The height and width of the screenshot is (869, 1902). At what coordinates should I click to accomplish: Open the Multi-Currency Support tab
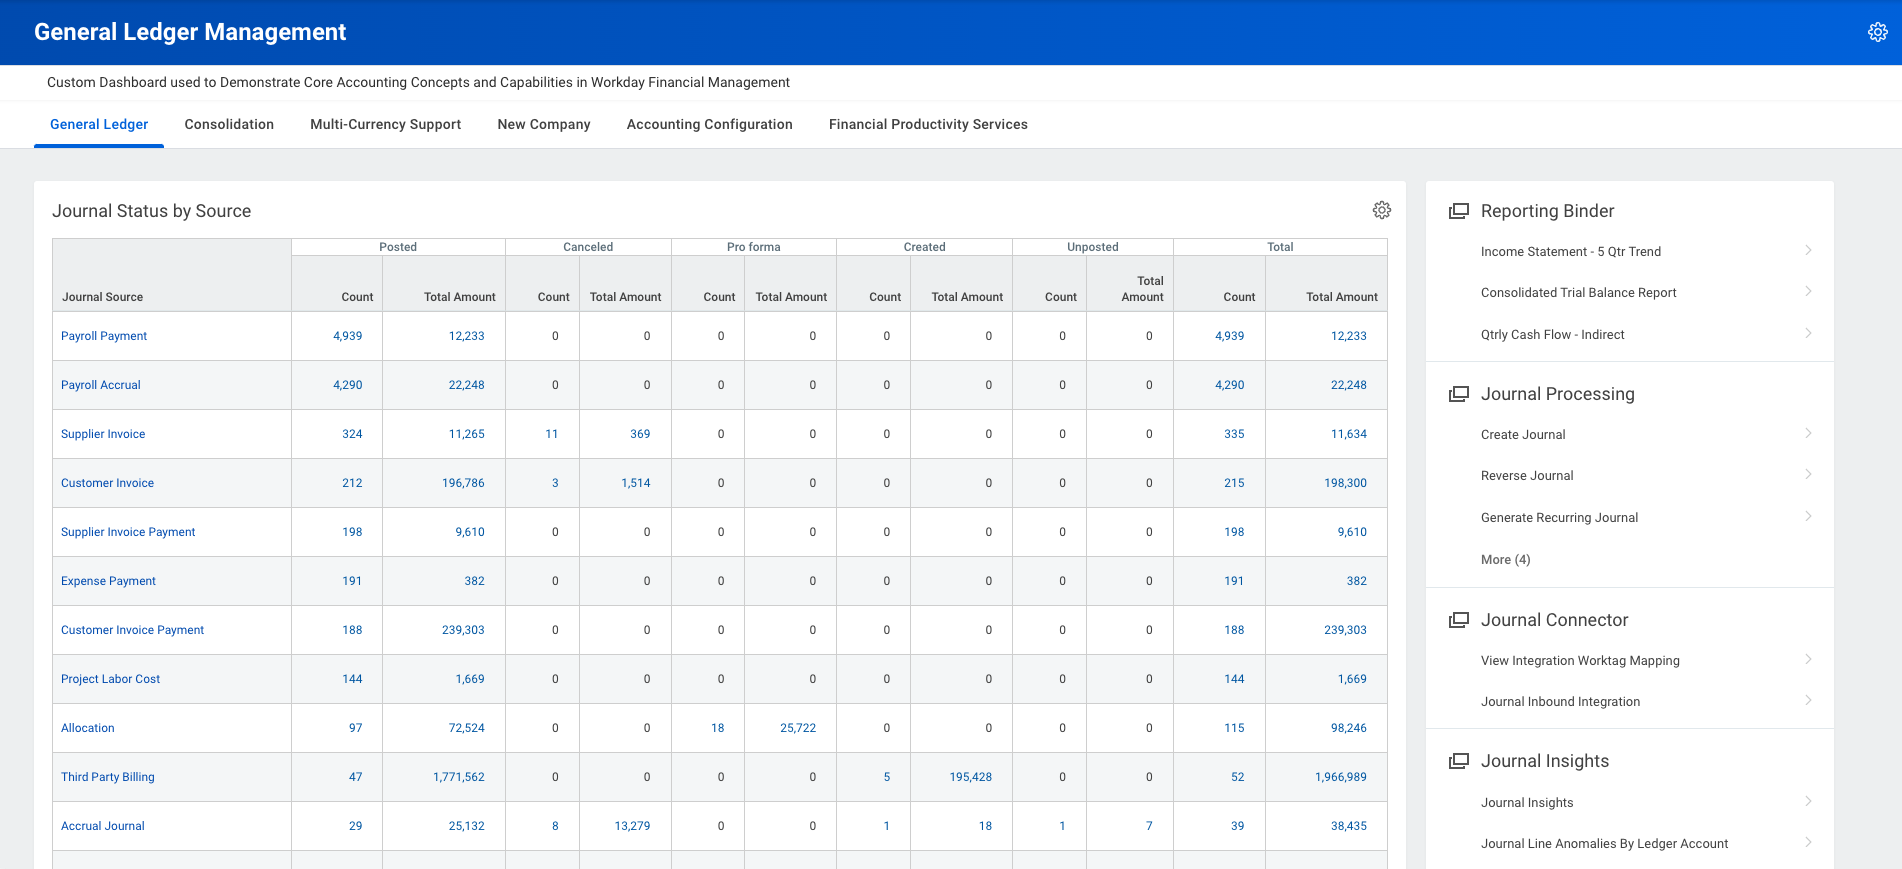385,124
